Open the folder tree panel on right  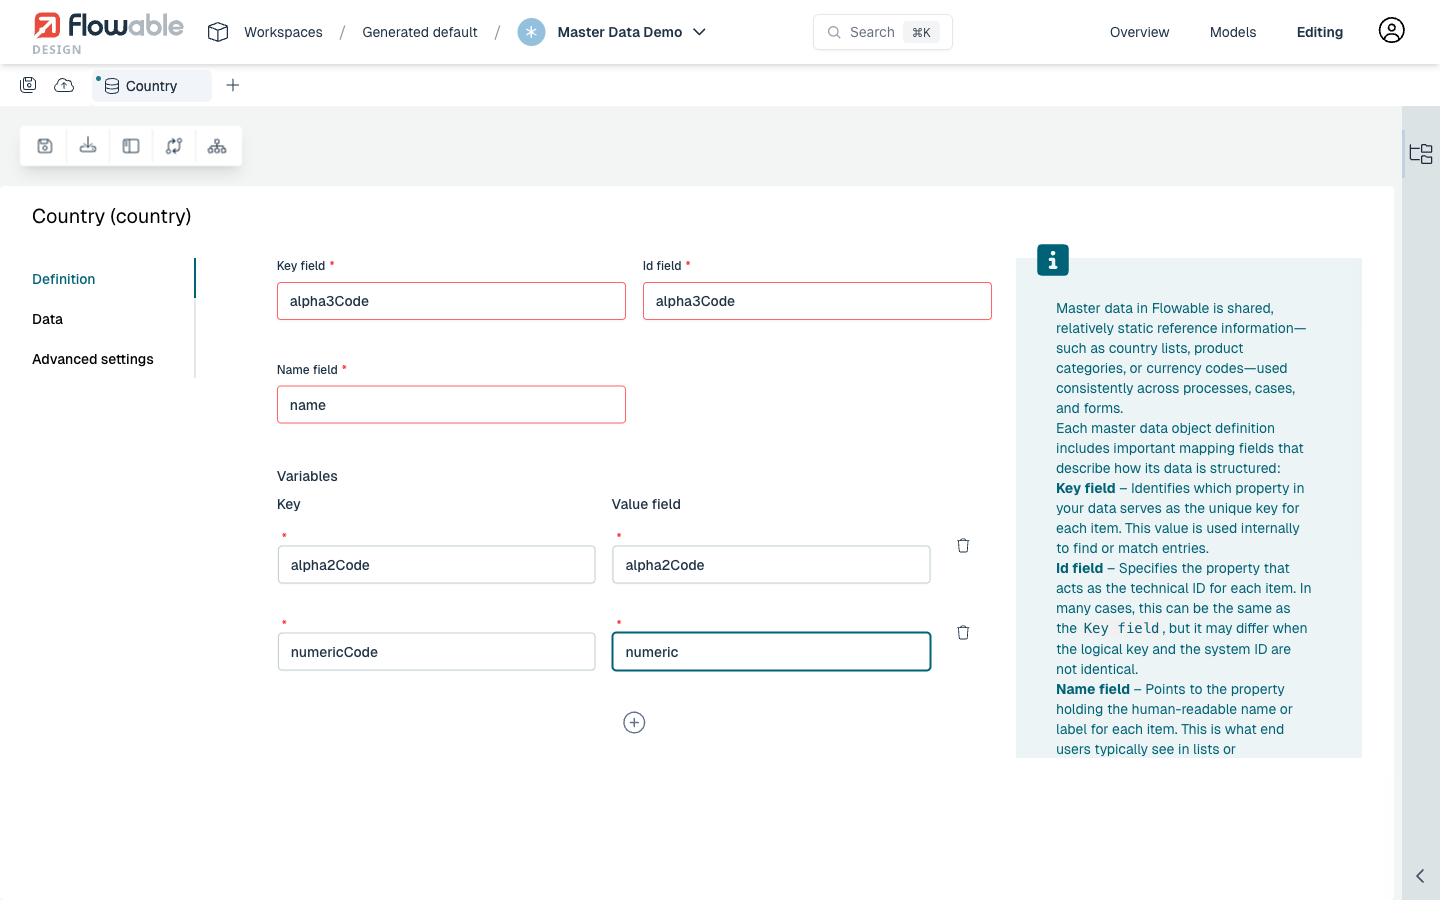coord(1421,154)
